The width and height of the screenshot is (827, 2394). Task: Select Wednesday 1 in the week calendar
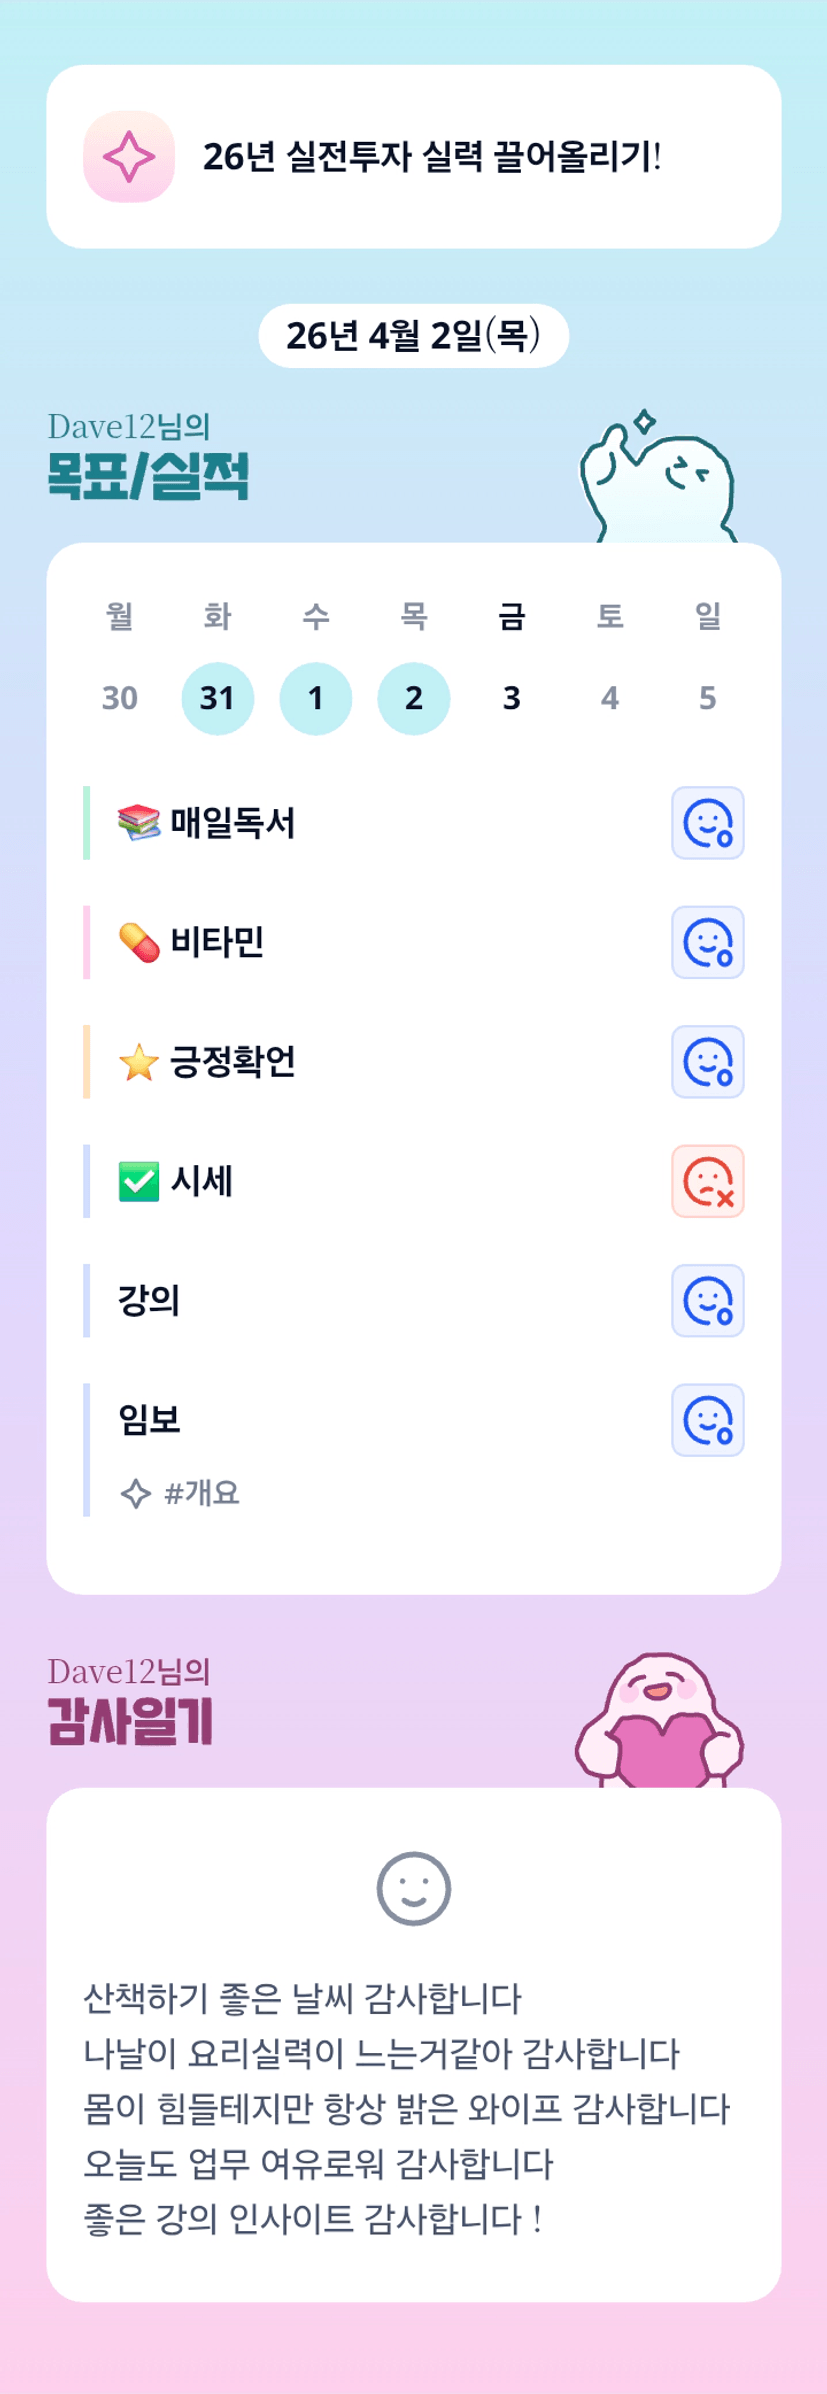pos(315,698)
